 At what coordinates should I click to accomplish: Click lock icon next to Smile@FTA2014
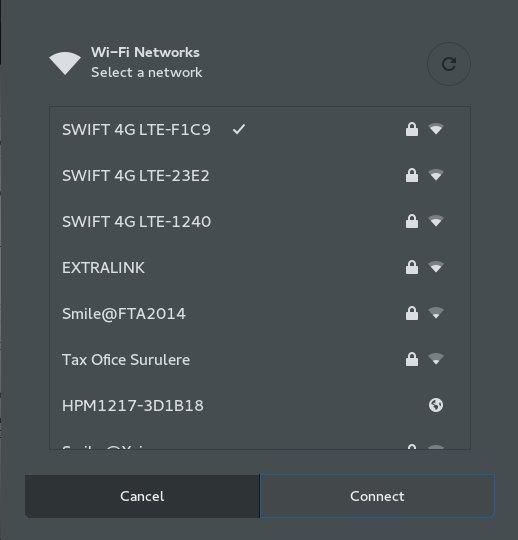click(x=412, y=313)
